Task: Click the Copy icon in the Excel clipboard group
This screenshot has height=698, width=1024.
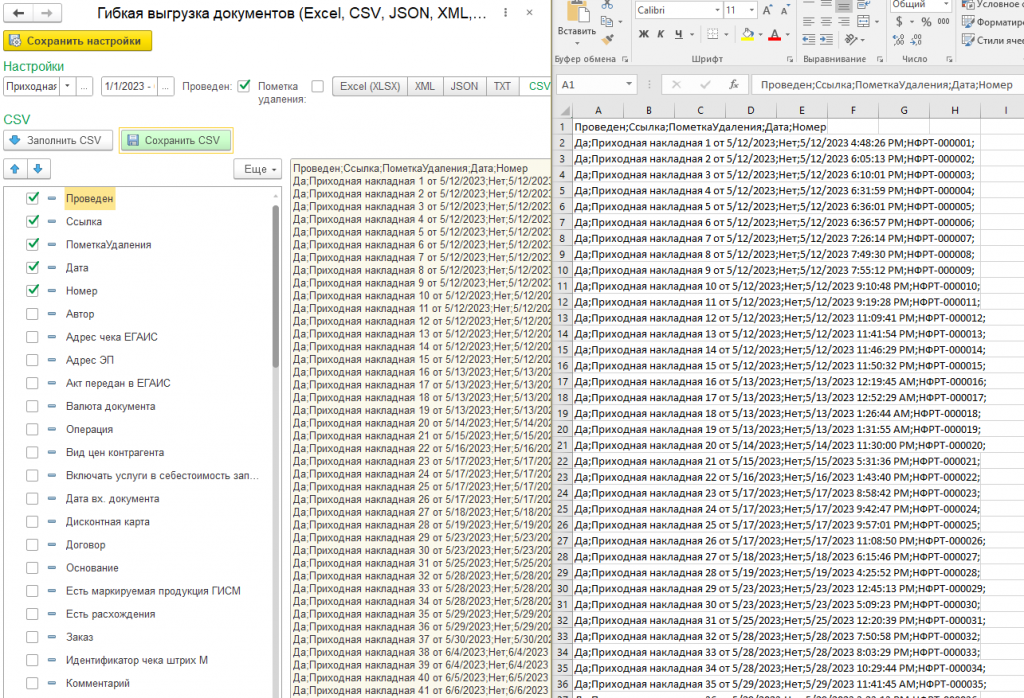Action: point(606,22)
